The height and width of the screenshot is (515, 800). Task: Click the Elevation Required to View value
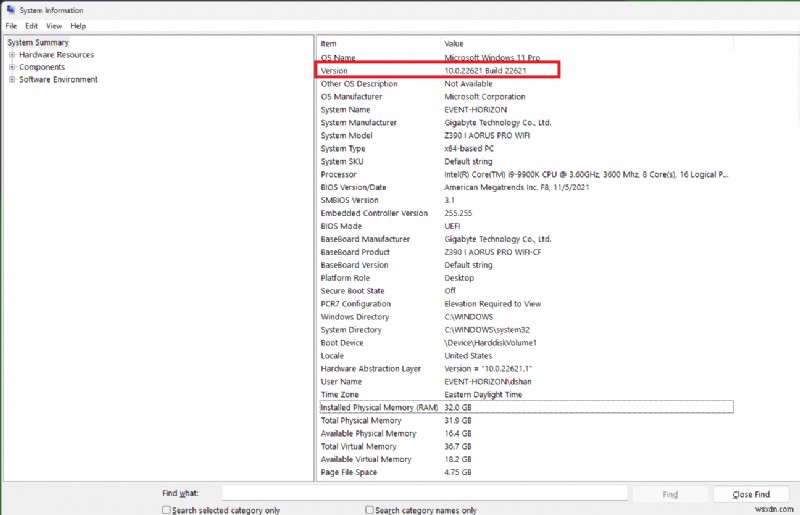pyautogui.click(x=492, y=304)
